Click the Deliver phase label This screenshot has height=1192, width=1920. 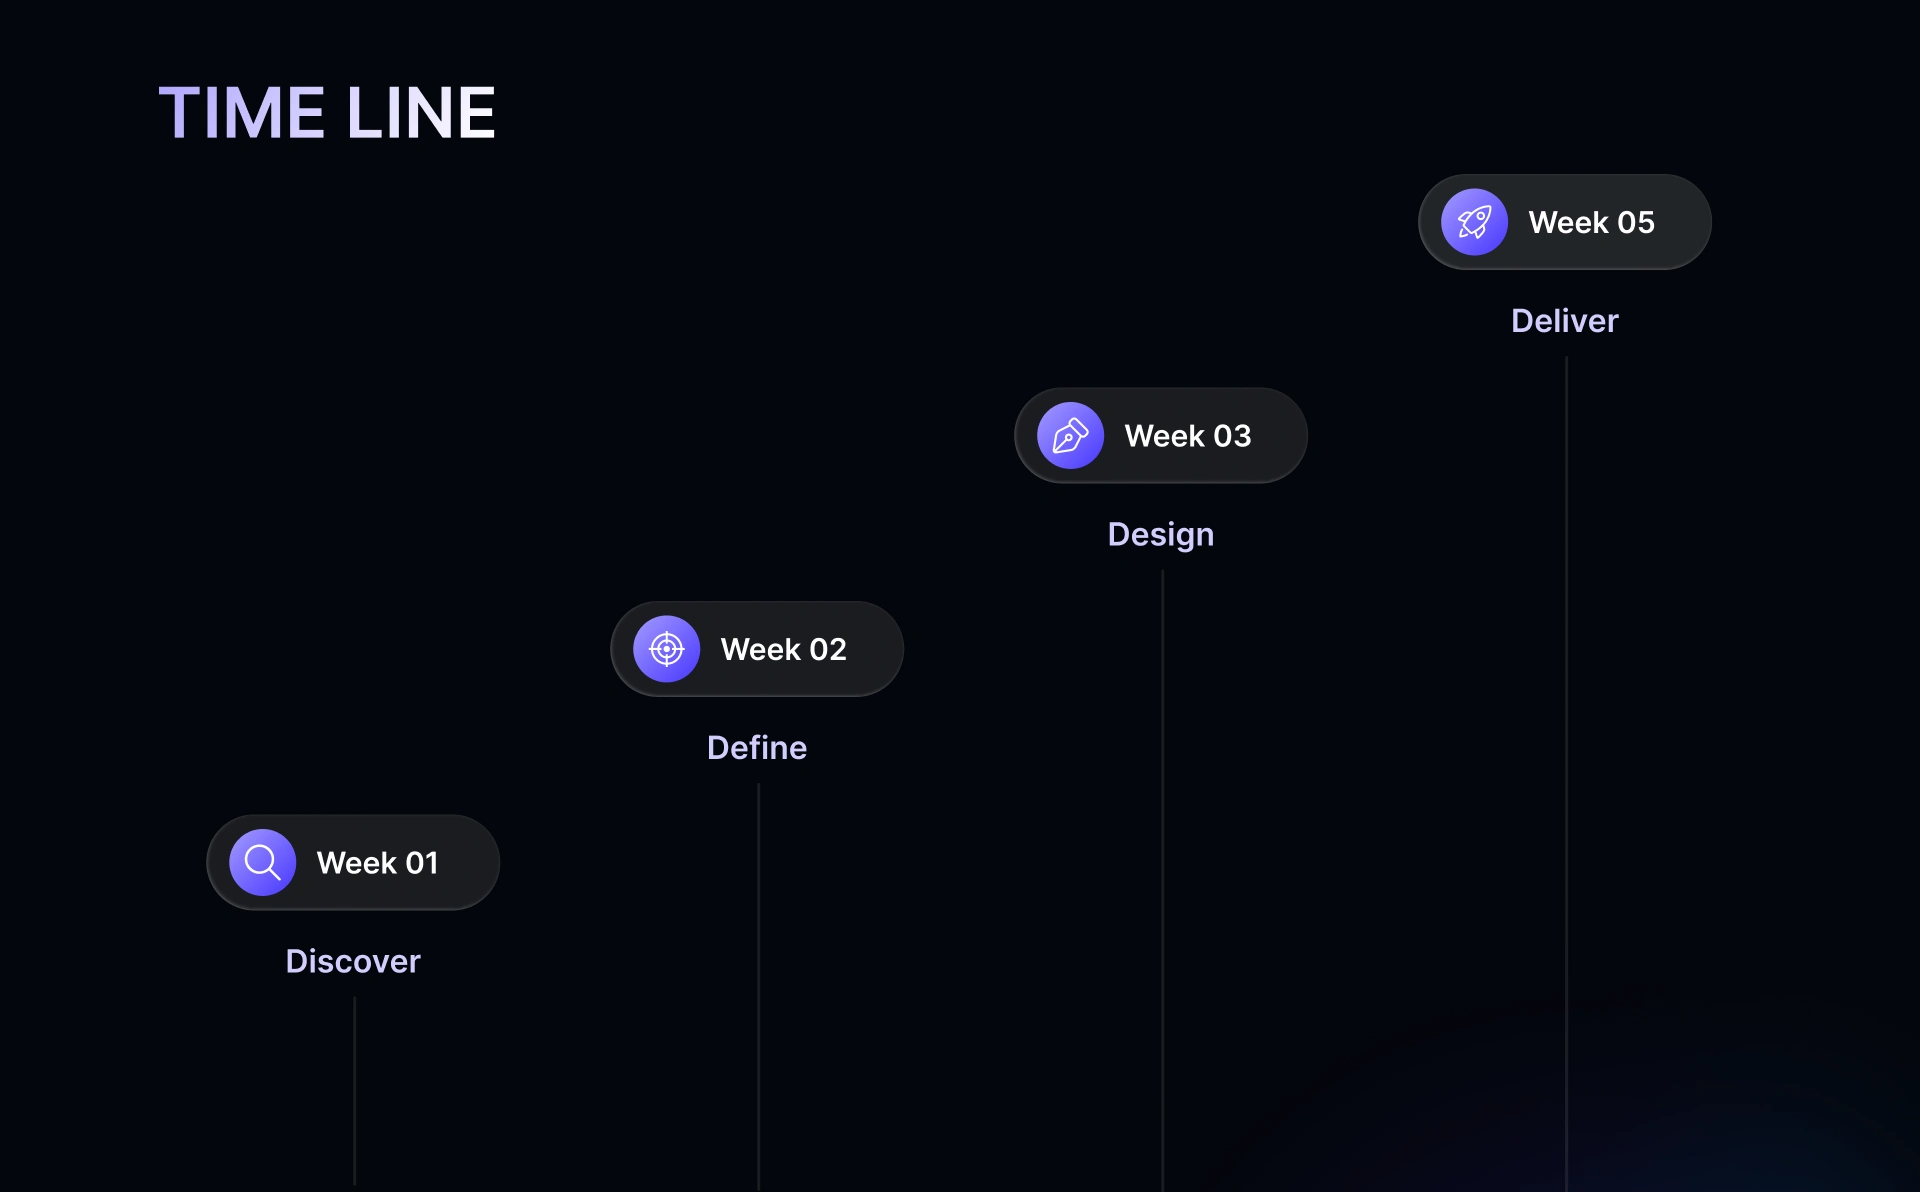[1564, 321]
